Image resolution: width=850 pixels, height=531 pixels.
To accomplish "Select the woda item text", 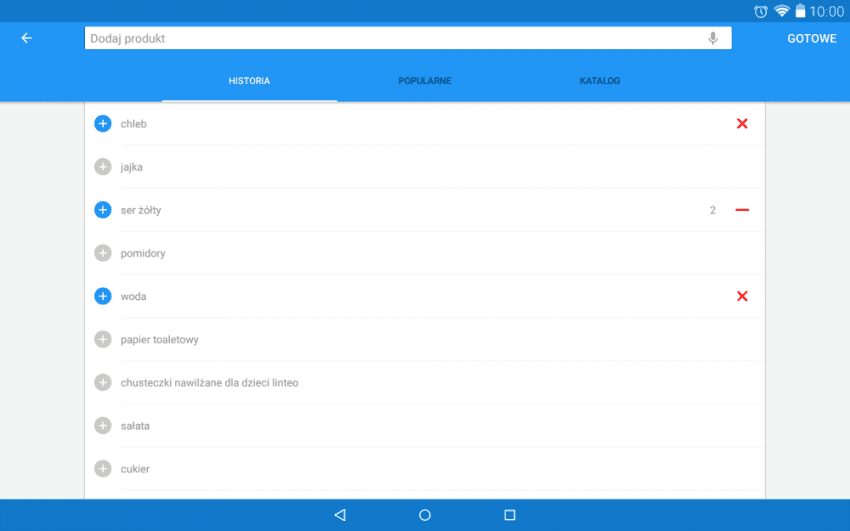I will click(x=133, y=296).
